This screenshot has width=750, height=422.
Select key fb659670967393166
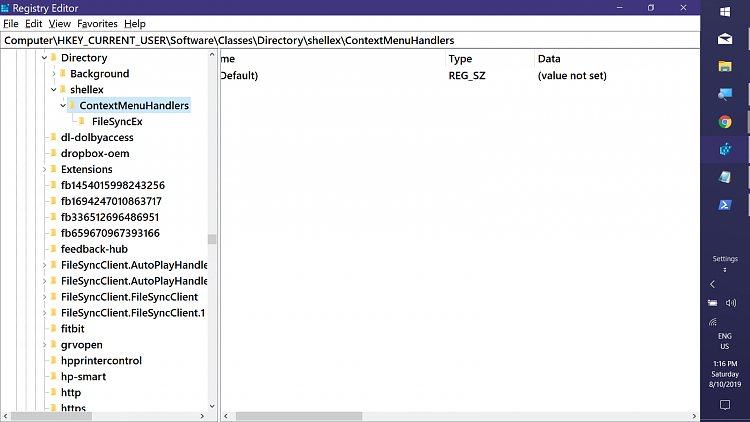(x=110, y=233)
